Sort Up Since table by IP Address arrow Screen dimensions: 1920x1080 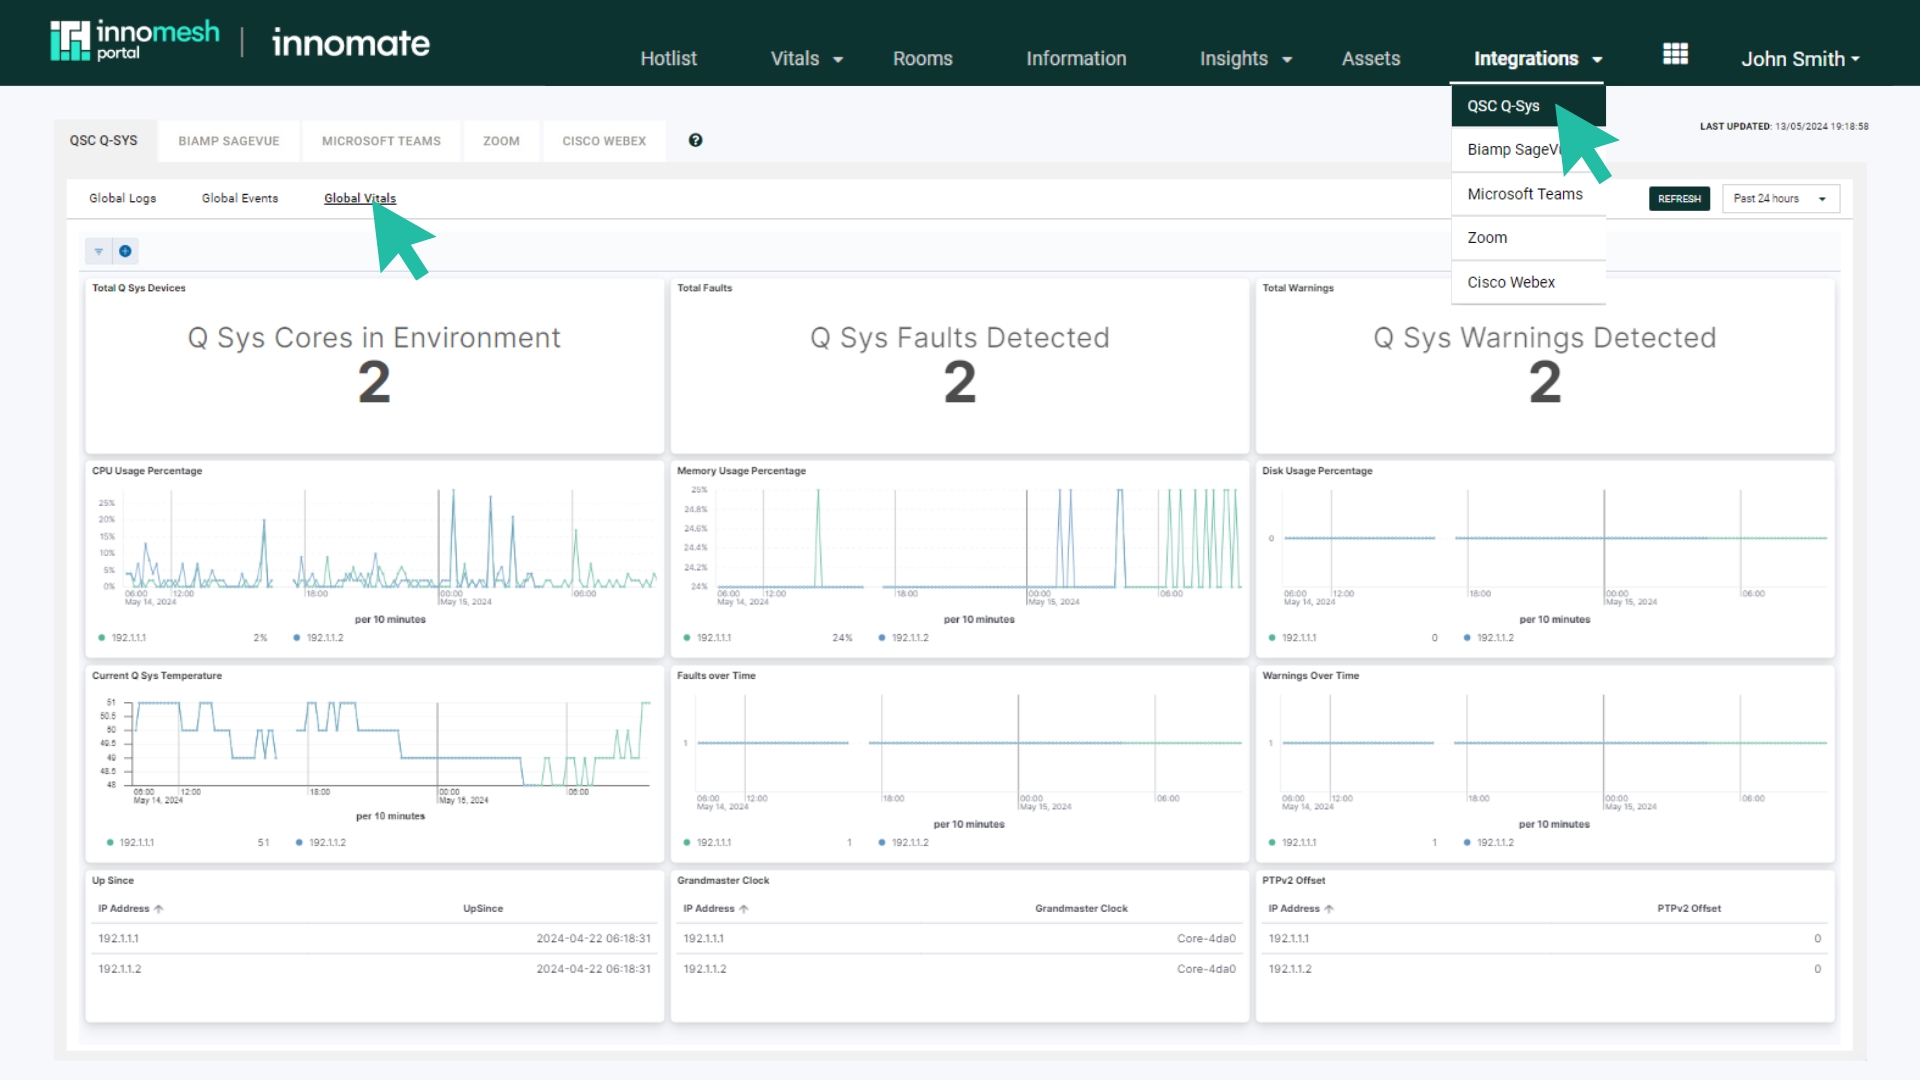coord(159,909)
